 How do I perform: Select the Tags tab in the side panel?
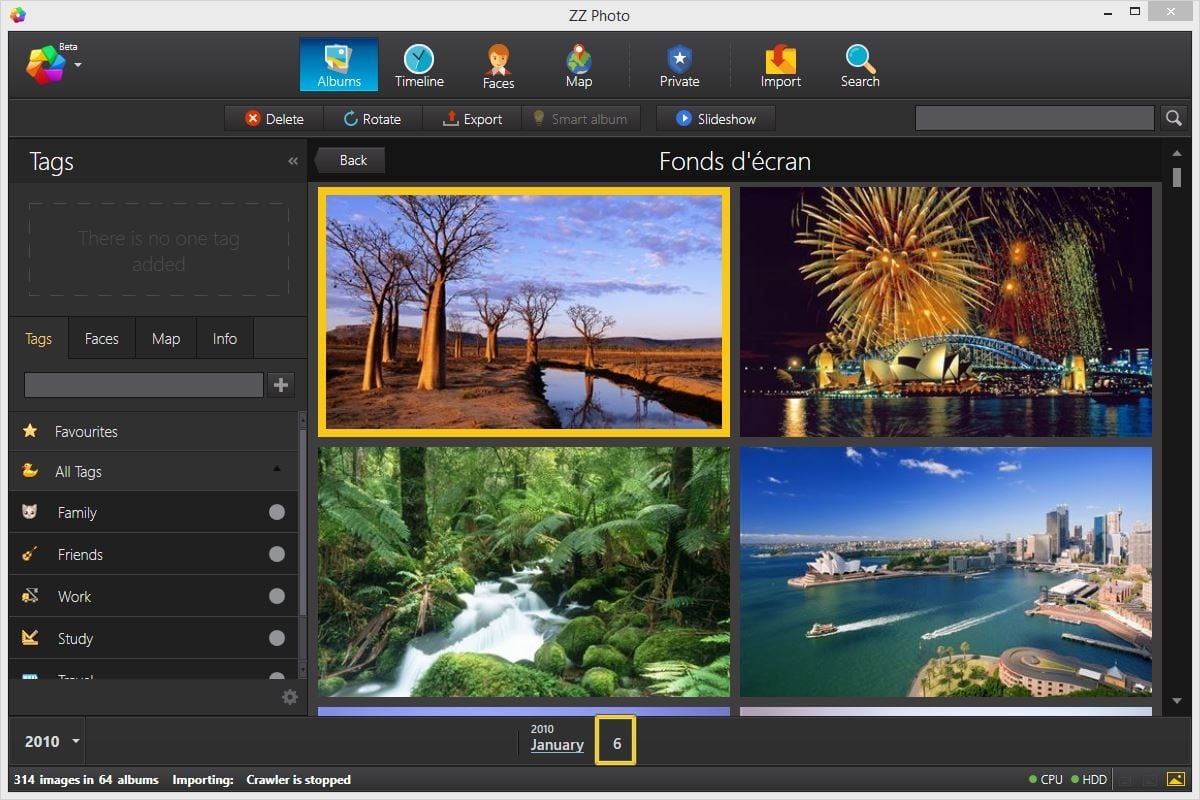click(38, 339)
